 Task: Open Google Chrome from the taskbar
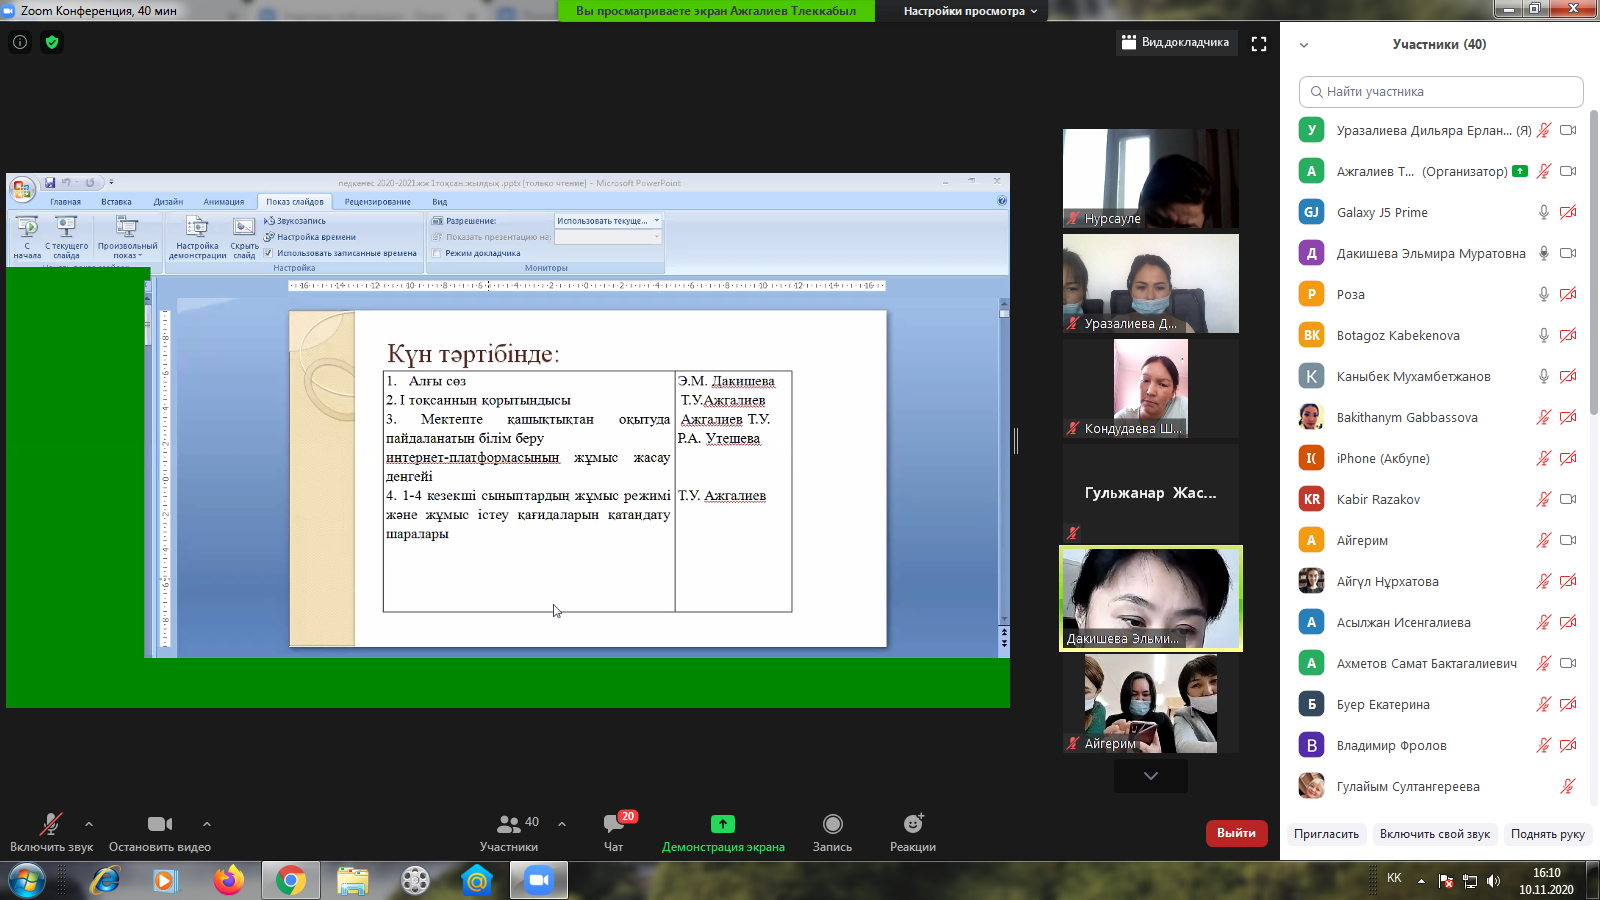point(291,881)
